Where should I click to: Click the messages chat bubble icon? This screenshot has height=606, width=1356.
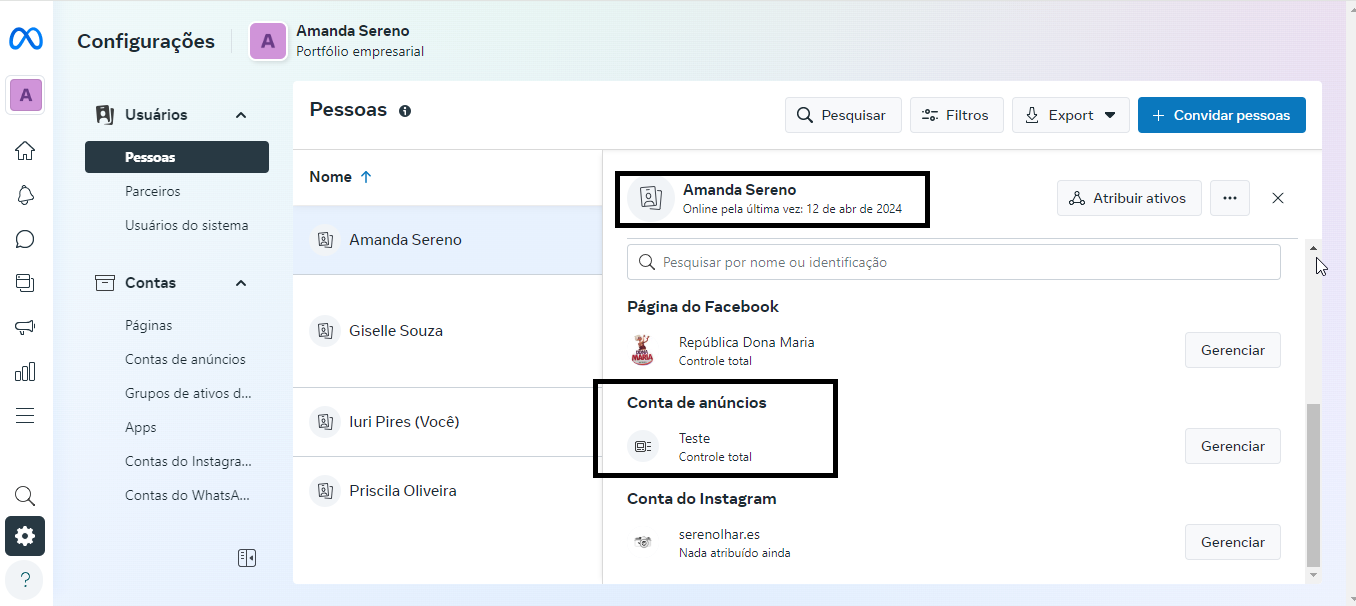25,239
